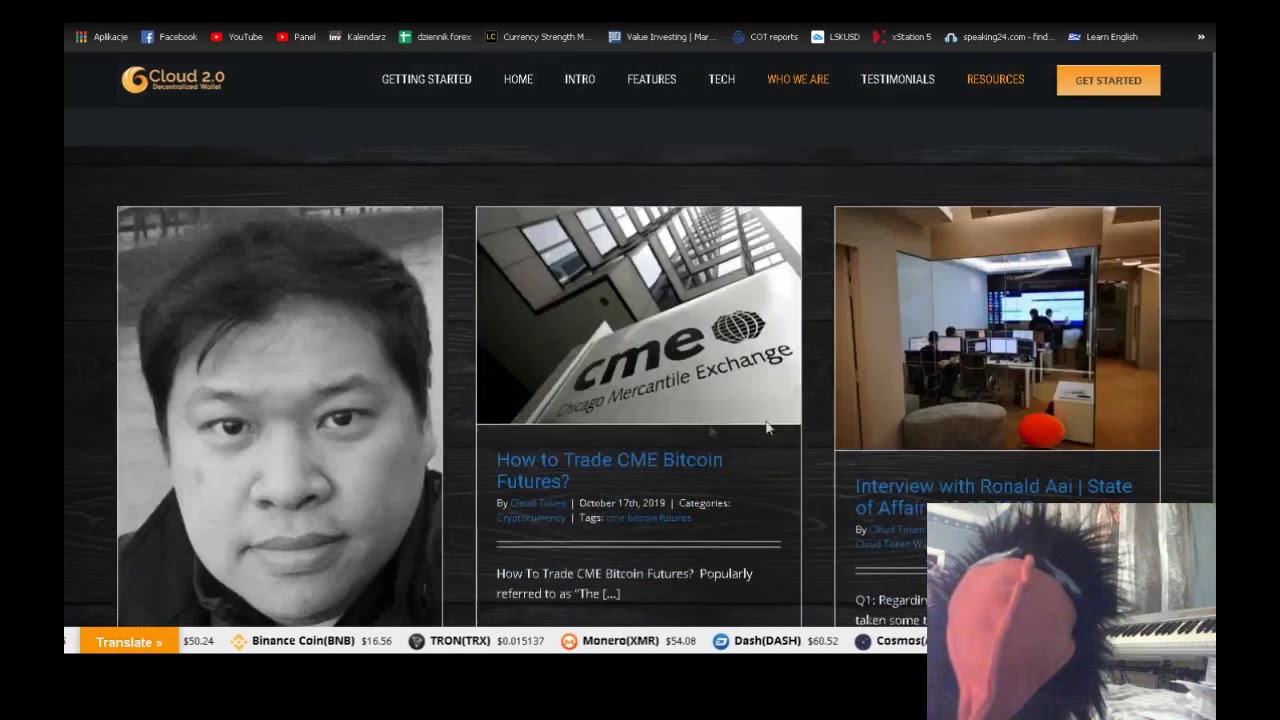Open the portrait photo post thumbnail
This screenshot has width=1280, height=720.
[280, 416]
